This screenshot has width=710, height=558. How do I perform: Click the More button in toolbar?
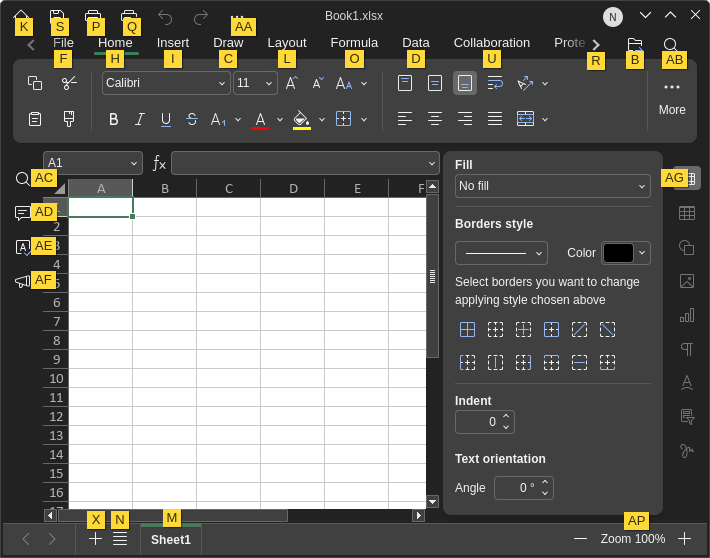[672, 96]
